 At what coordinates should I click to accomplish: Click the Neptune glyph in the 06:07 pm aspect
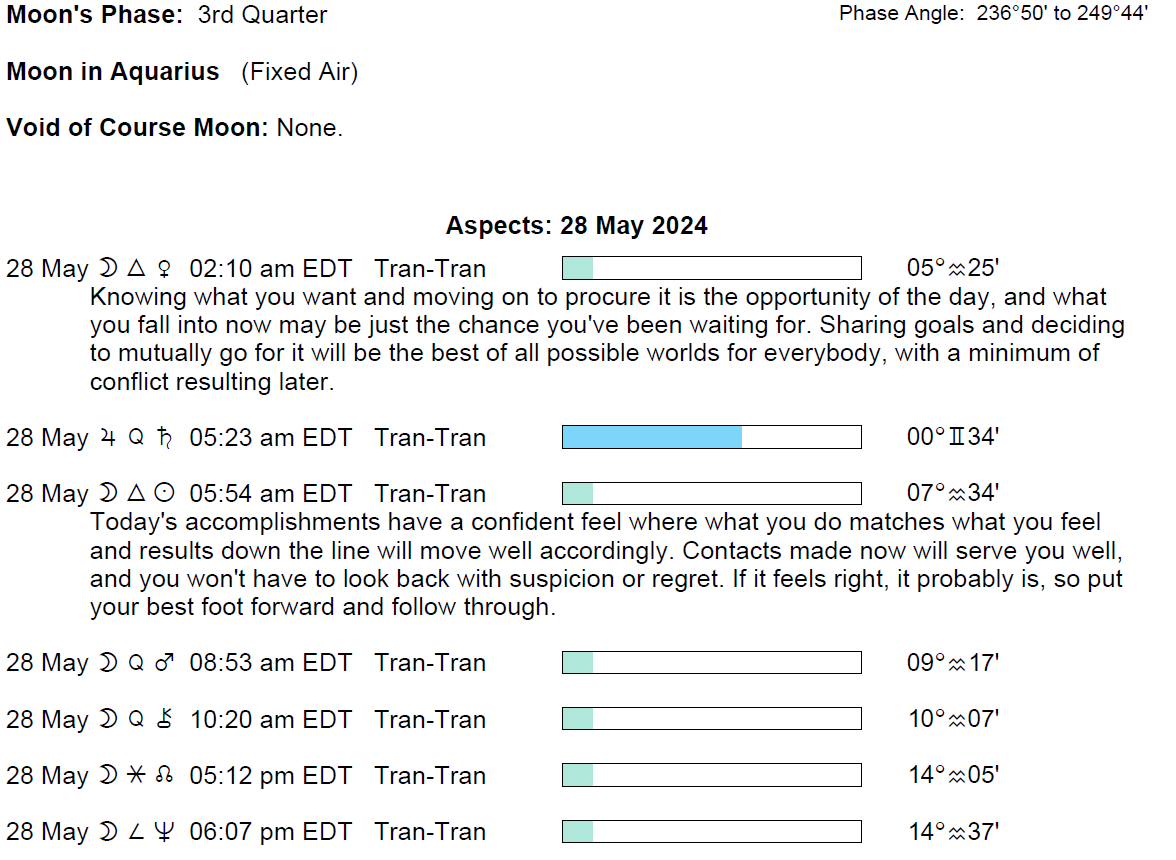pos(165,832)
